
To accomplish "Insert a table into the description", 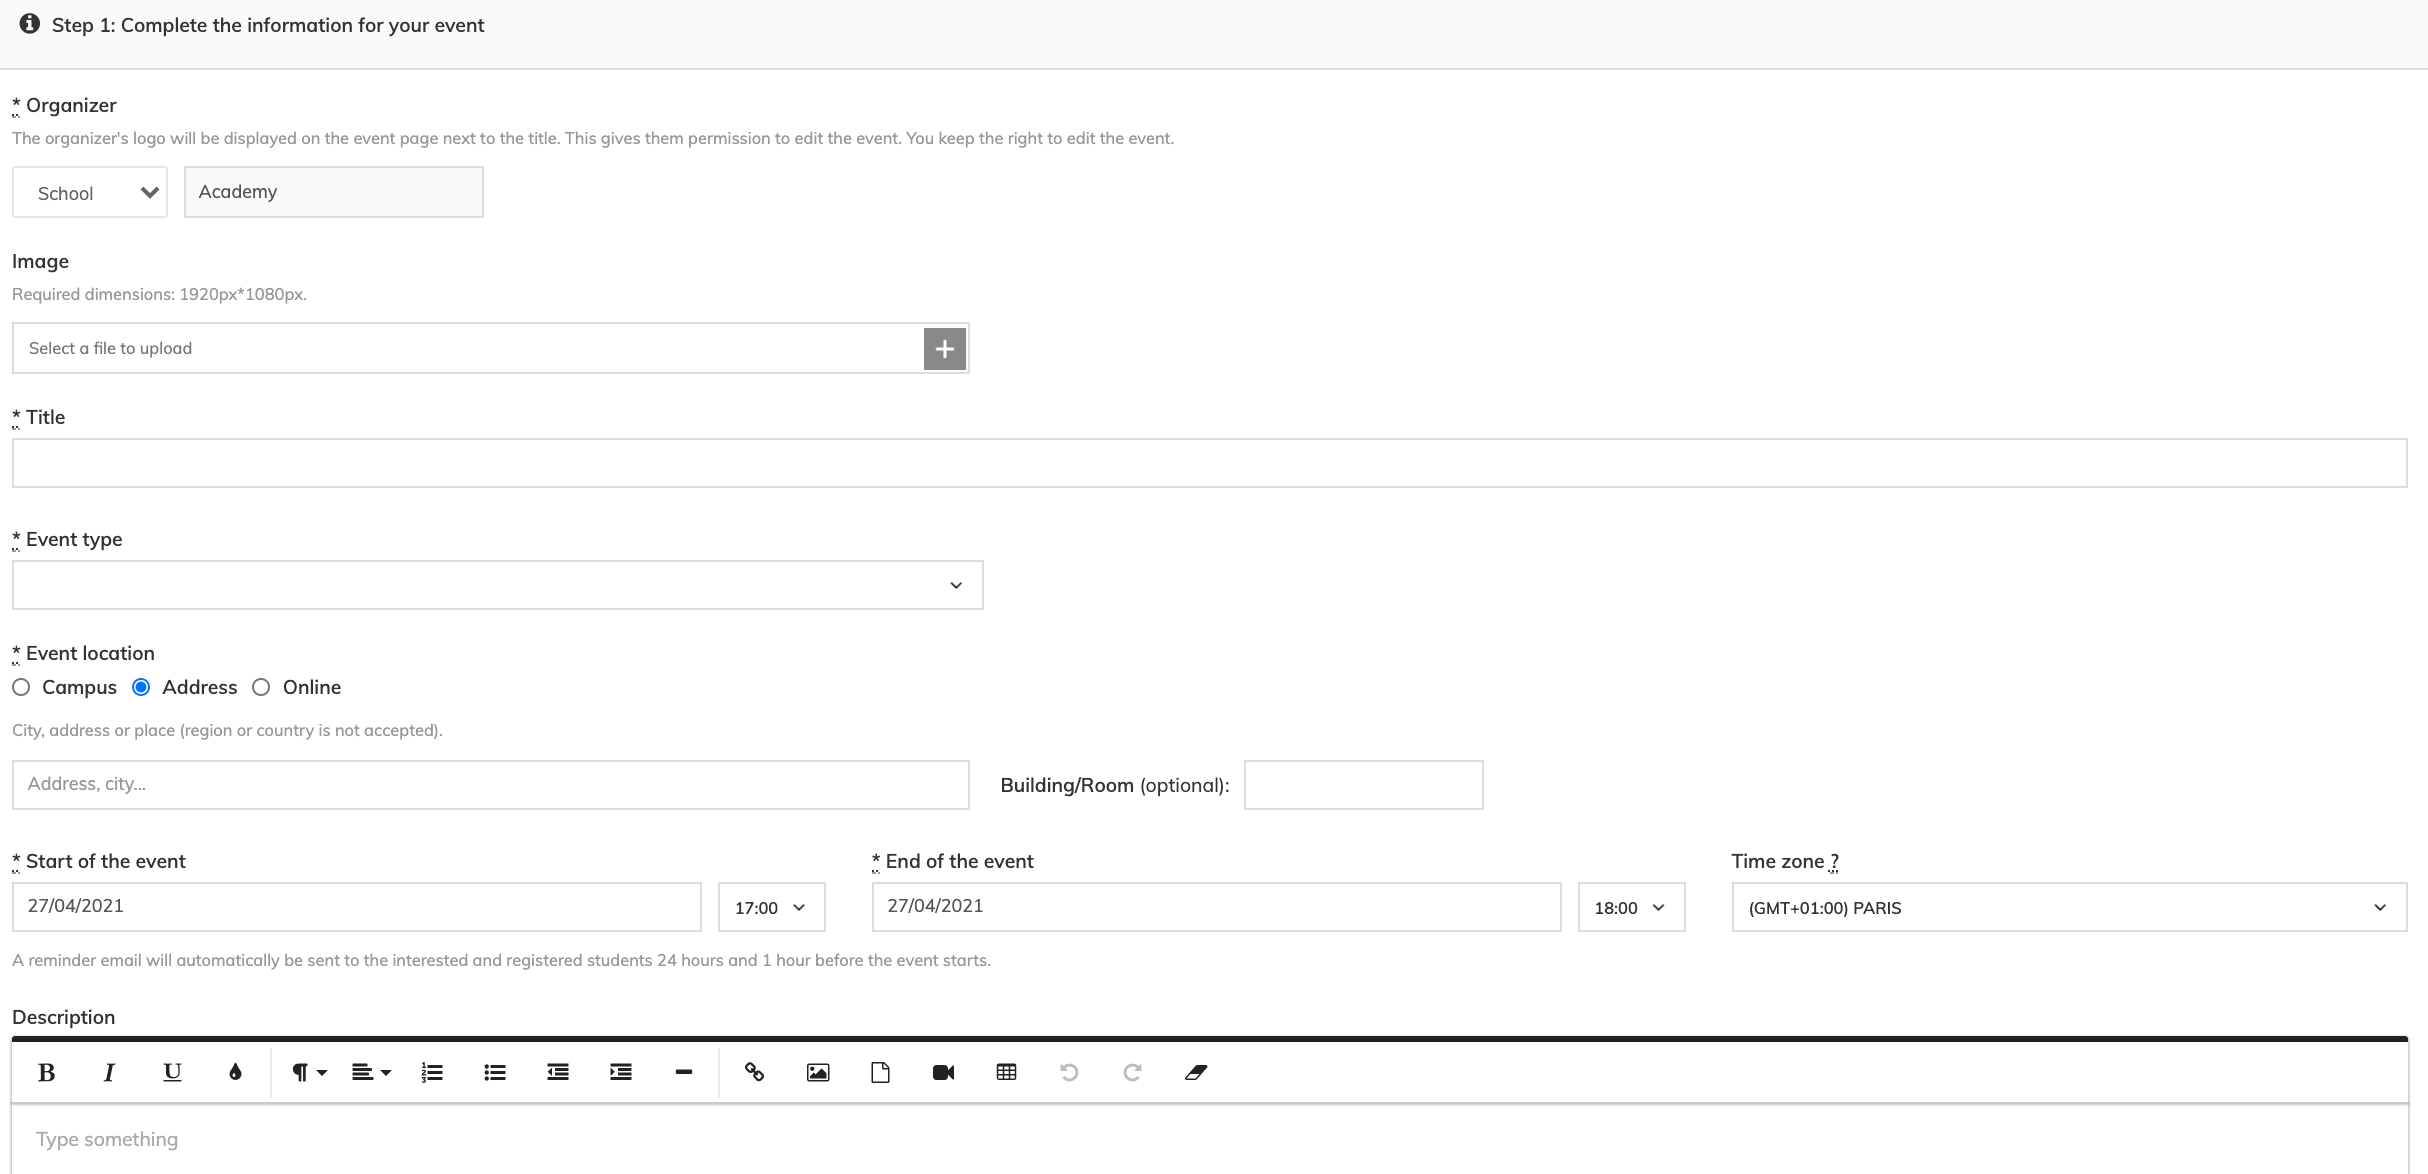I will coord(1007,1072).
